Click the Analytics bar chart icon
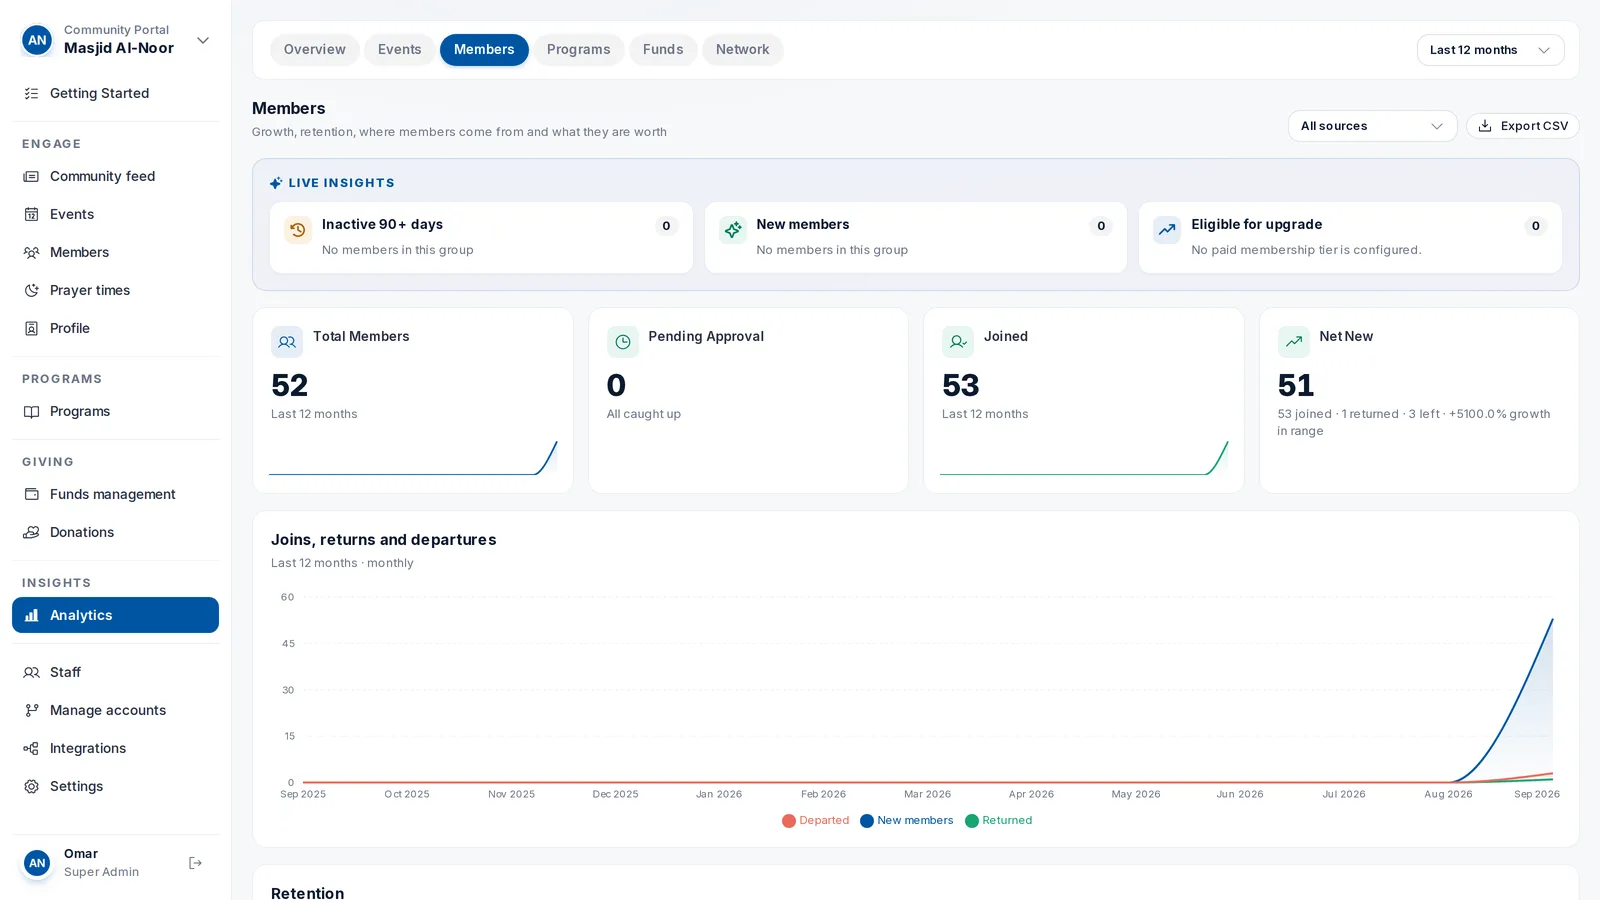The height and width of the screenshot is (900, 1600). (31, 615)
